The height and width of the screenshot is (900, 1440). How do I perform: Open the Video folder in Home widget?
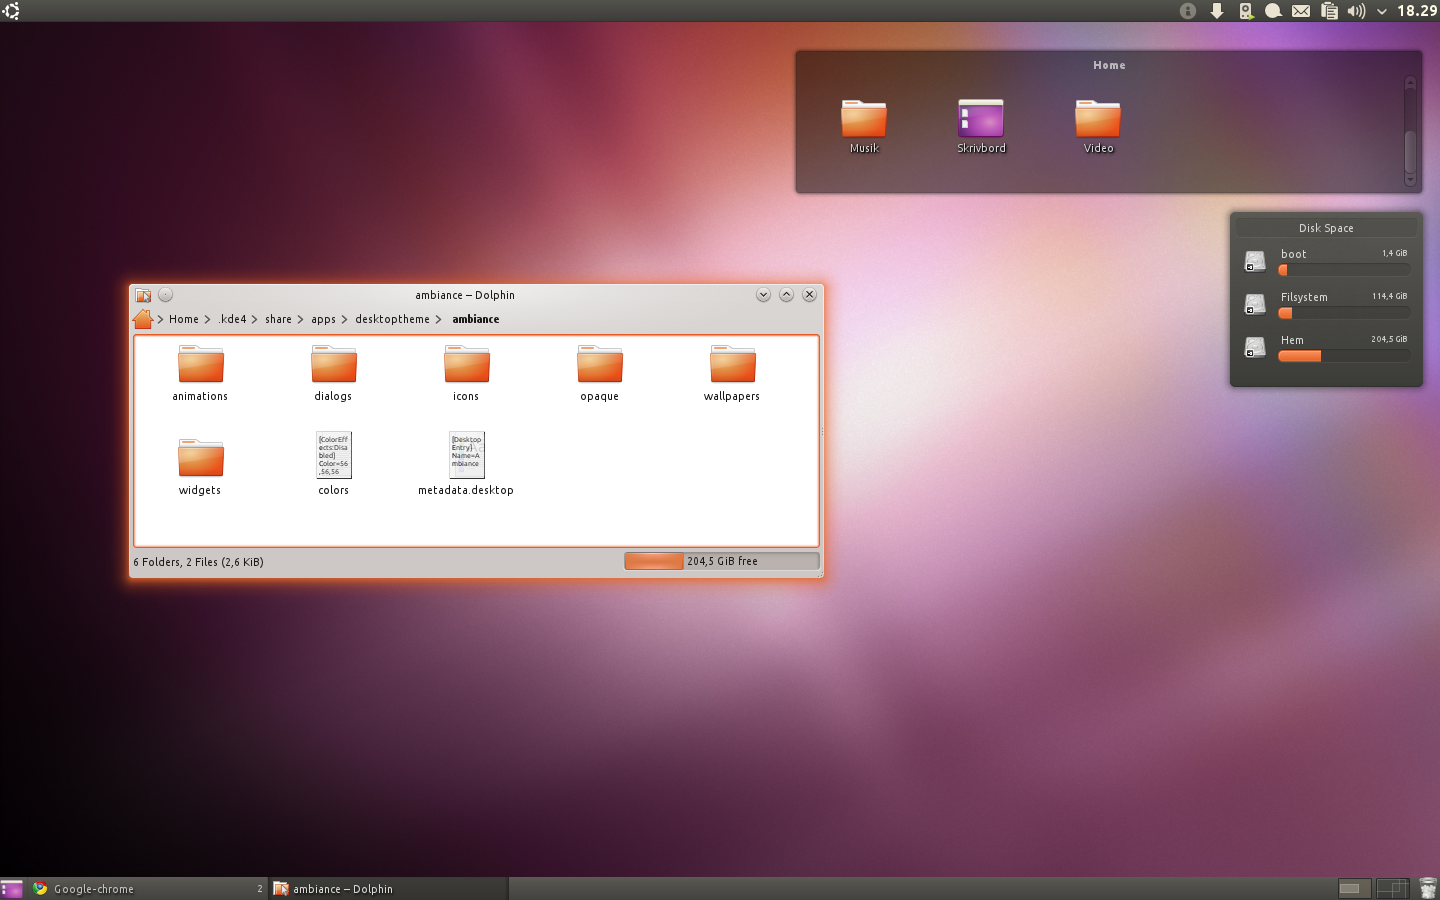pos(1098,126)
